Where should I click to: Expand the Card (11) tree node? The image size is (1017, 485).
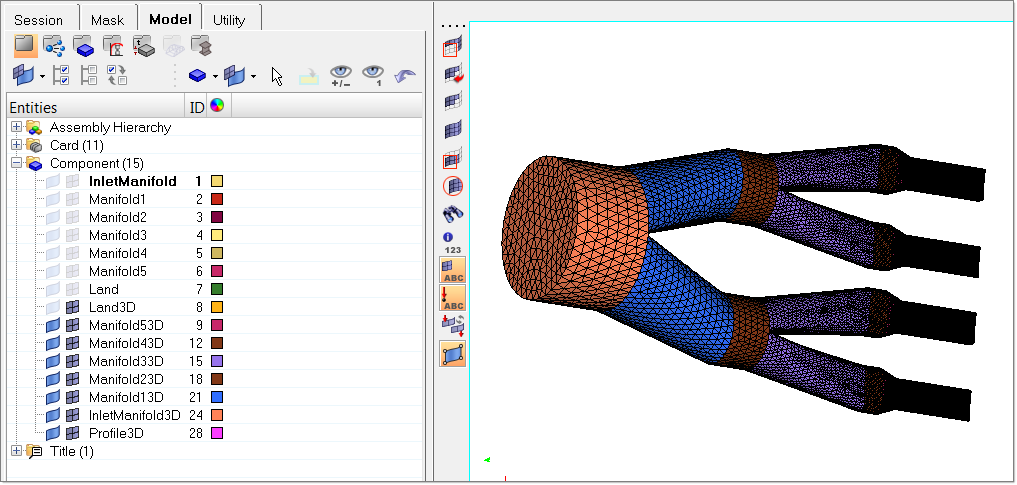[16, 145]
